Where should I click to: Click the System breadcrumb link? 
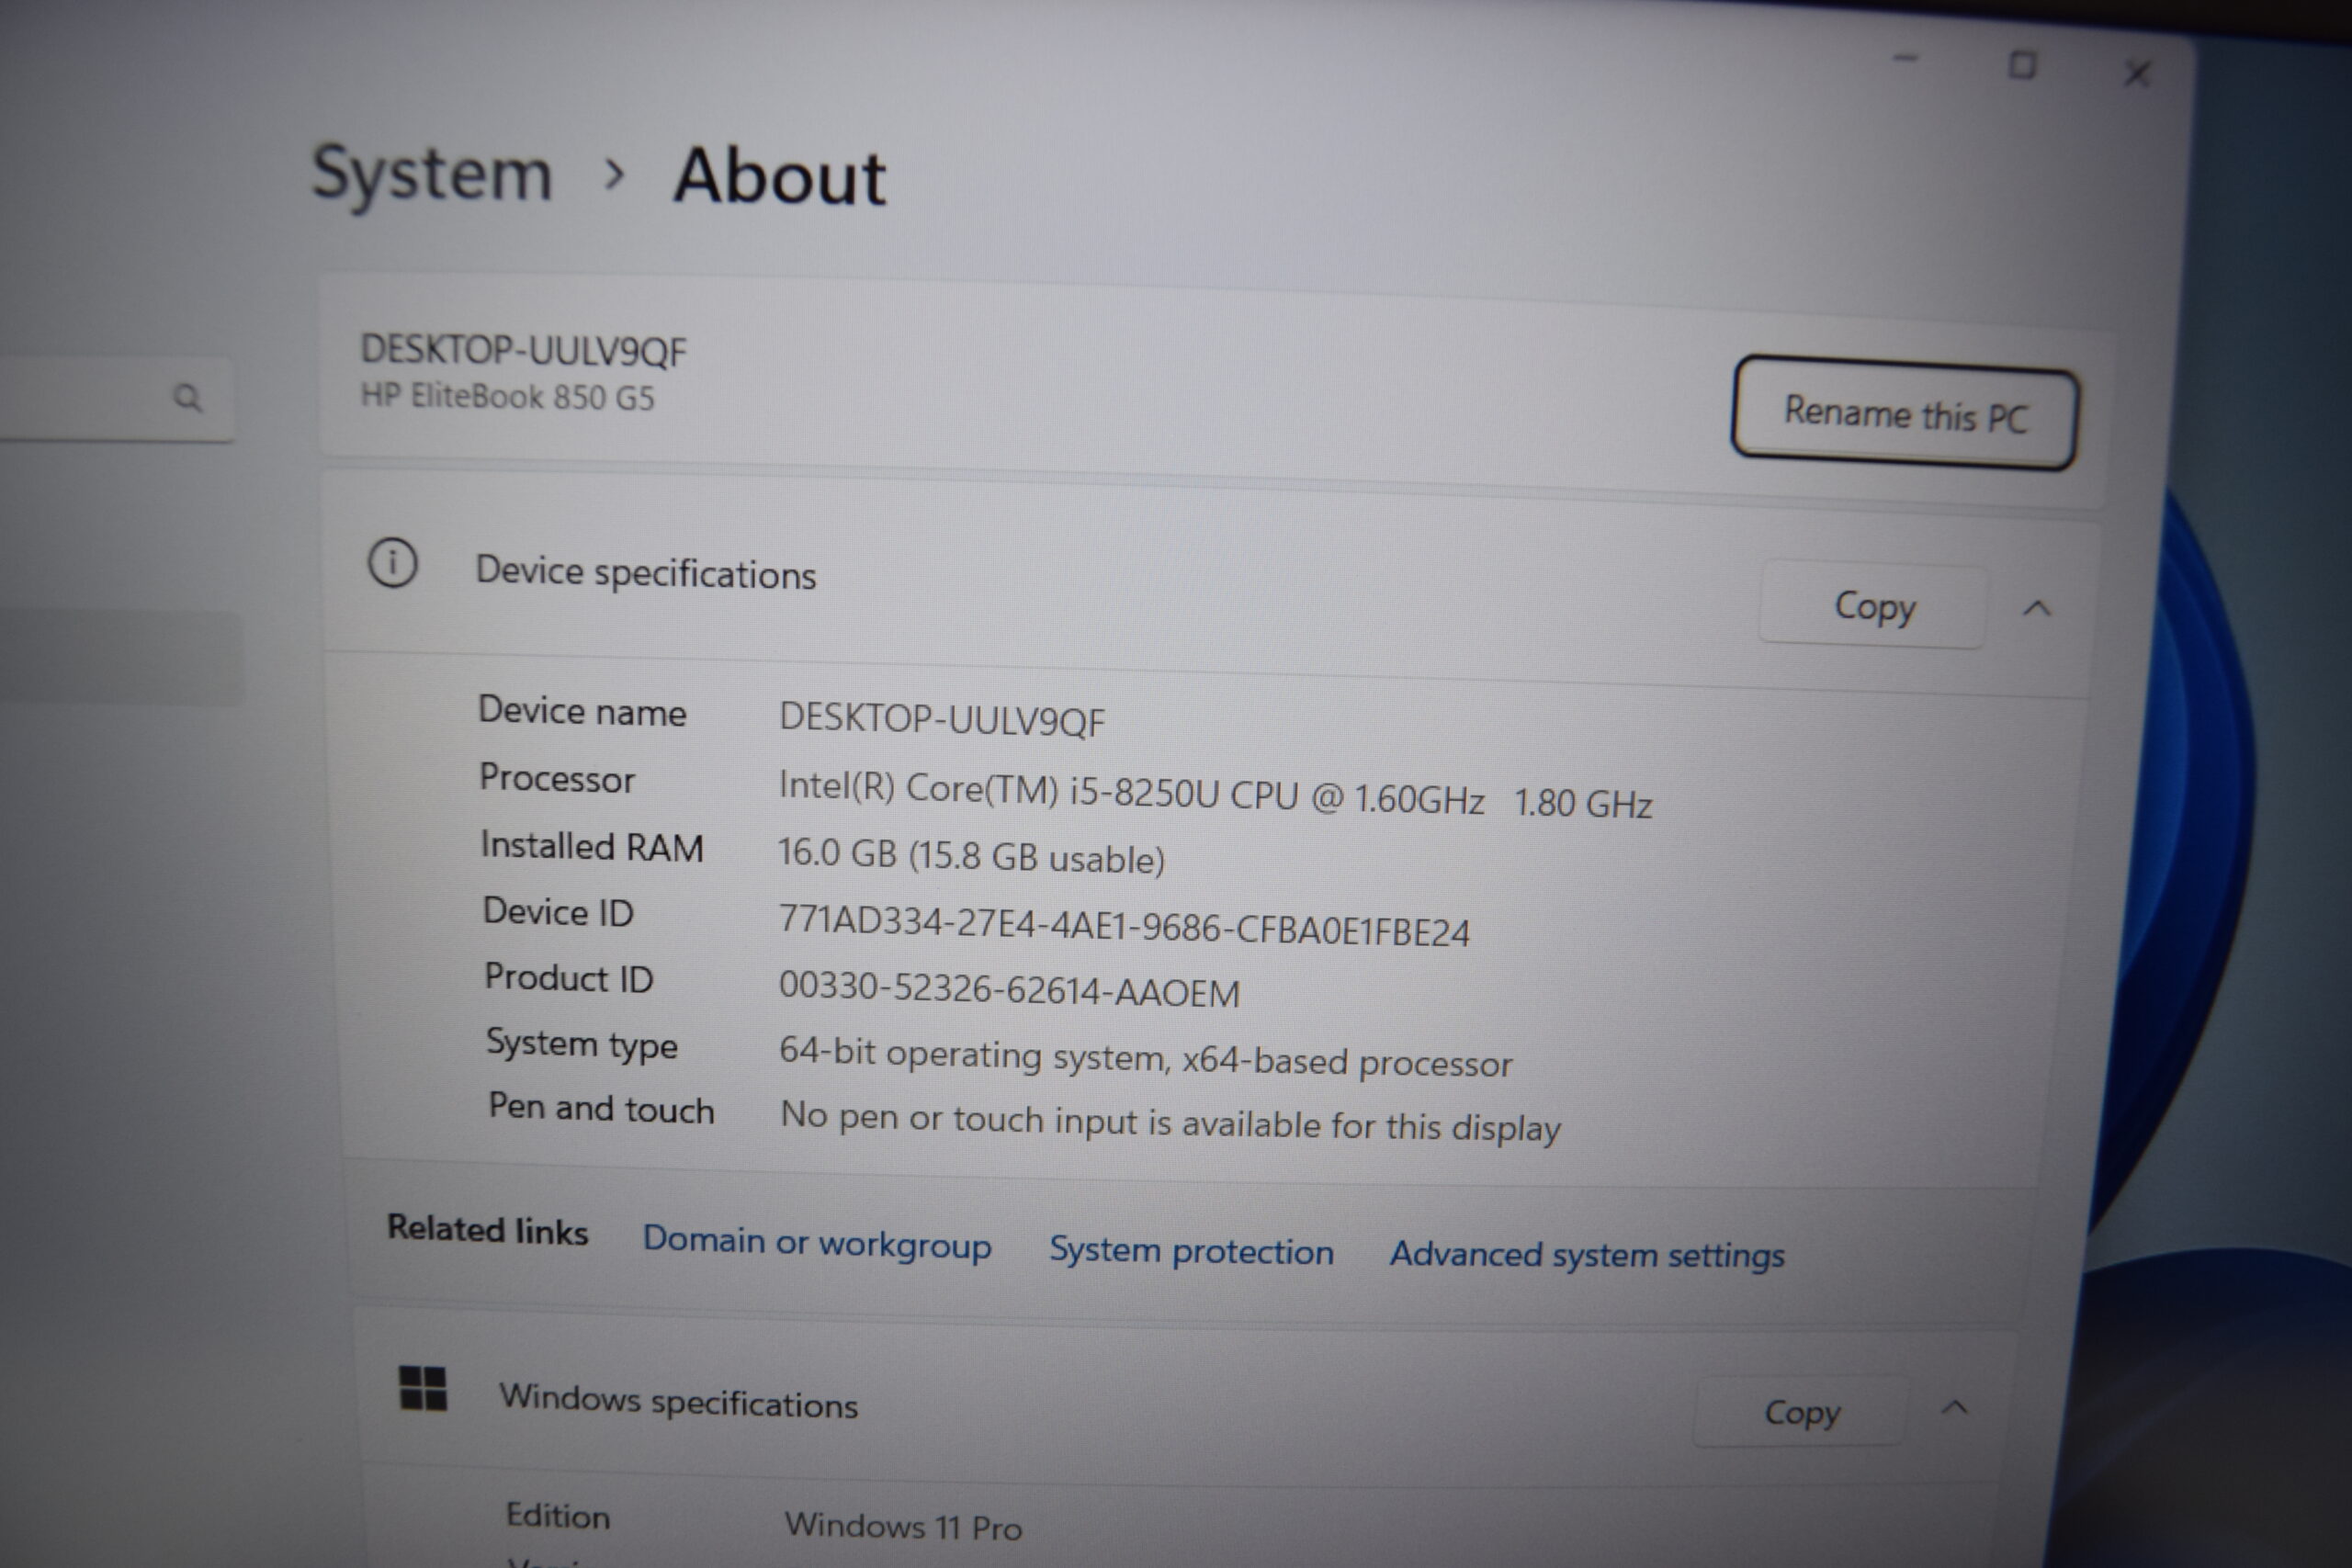(432, 175)
